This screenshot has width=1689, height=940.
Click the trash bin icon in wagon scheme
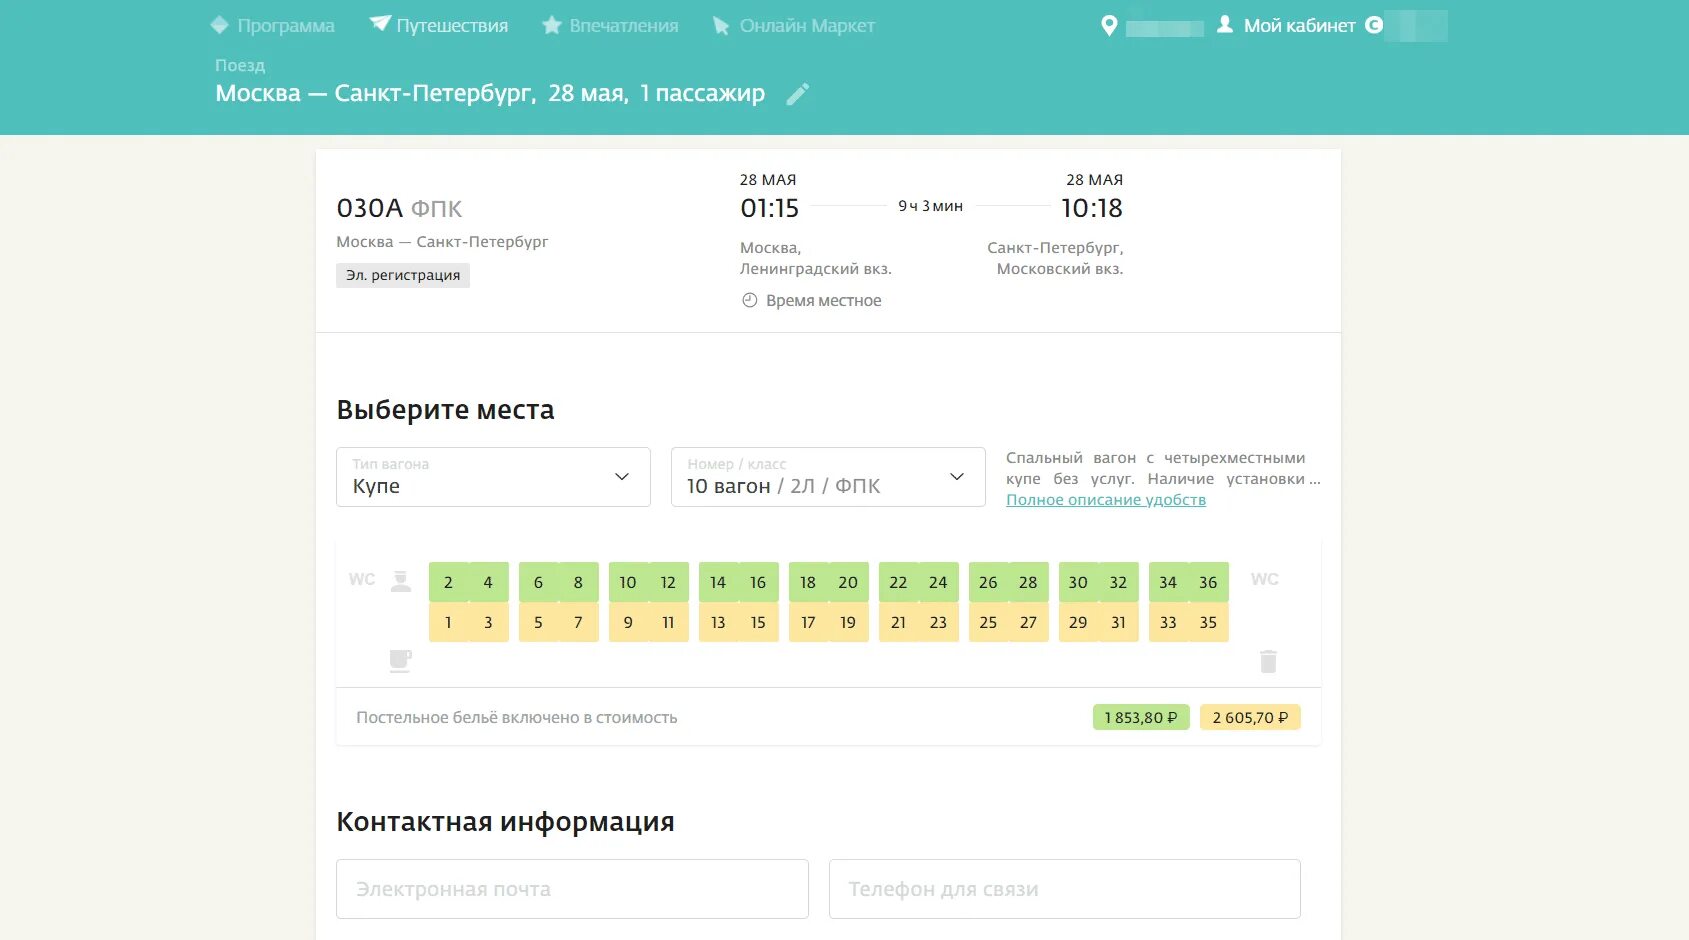1268,661
